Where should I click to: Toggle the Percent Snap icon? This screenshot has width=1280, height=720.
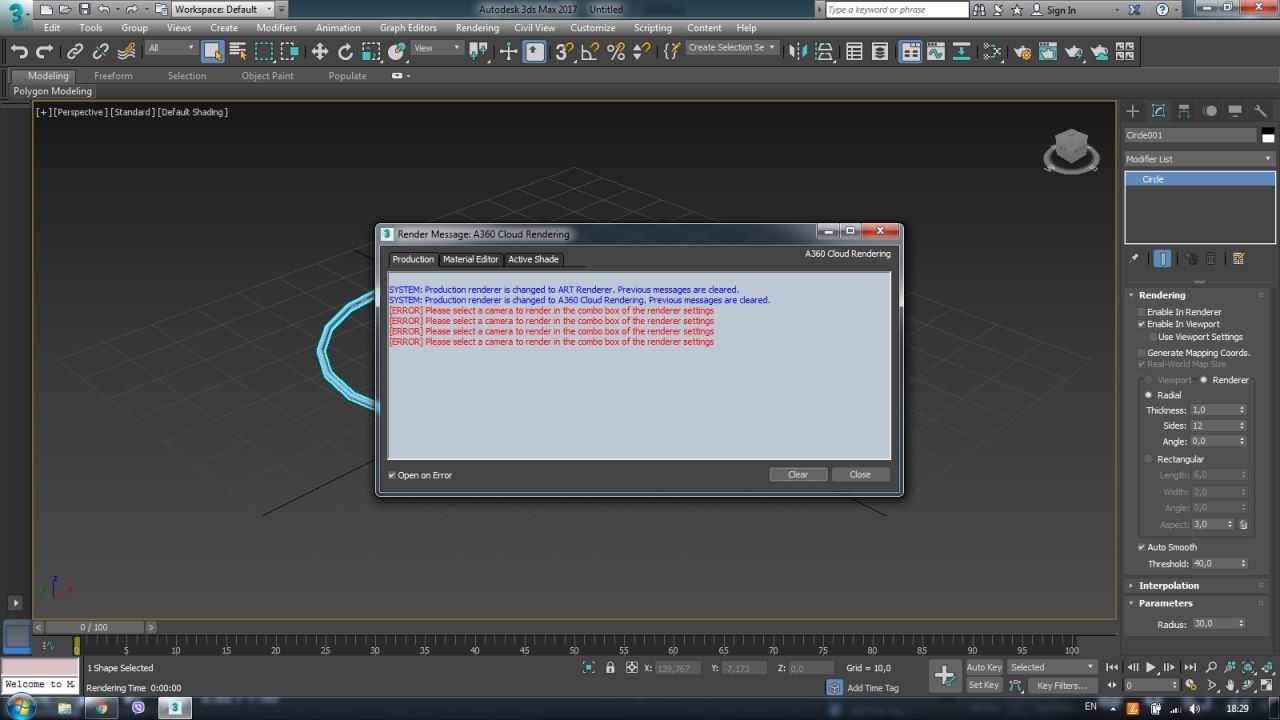(616, 52)
